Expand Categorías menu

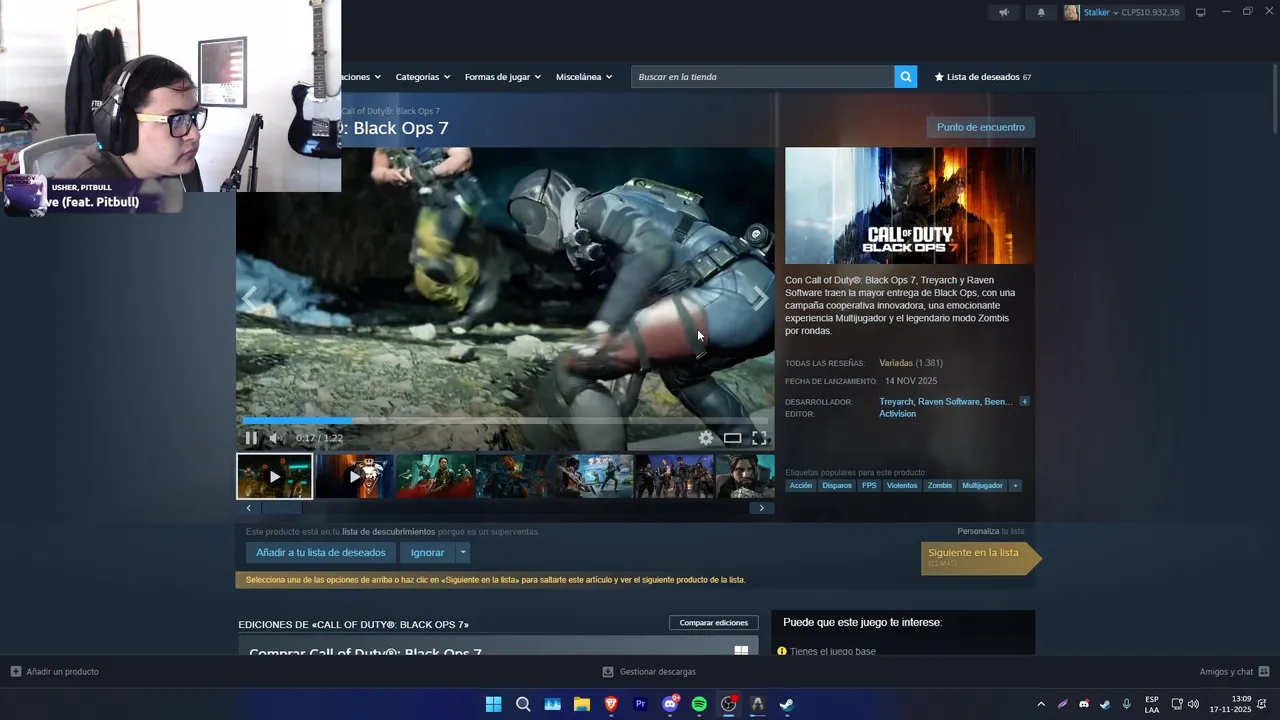tap(422, 77)
